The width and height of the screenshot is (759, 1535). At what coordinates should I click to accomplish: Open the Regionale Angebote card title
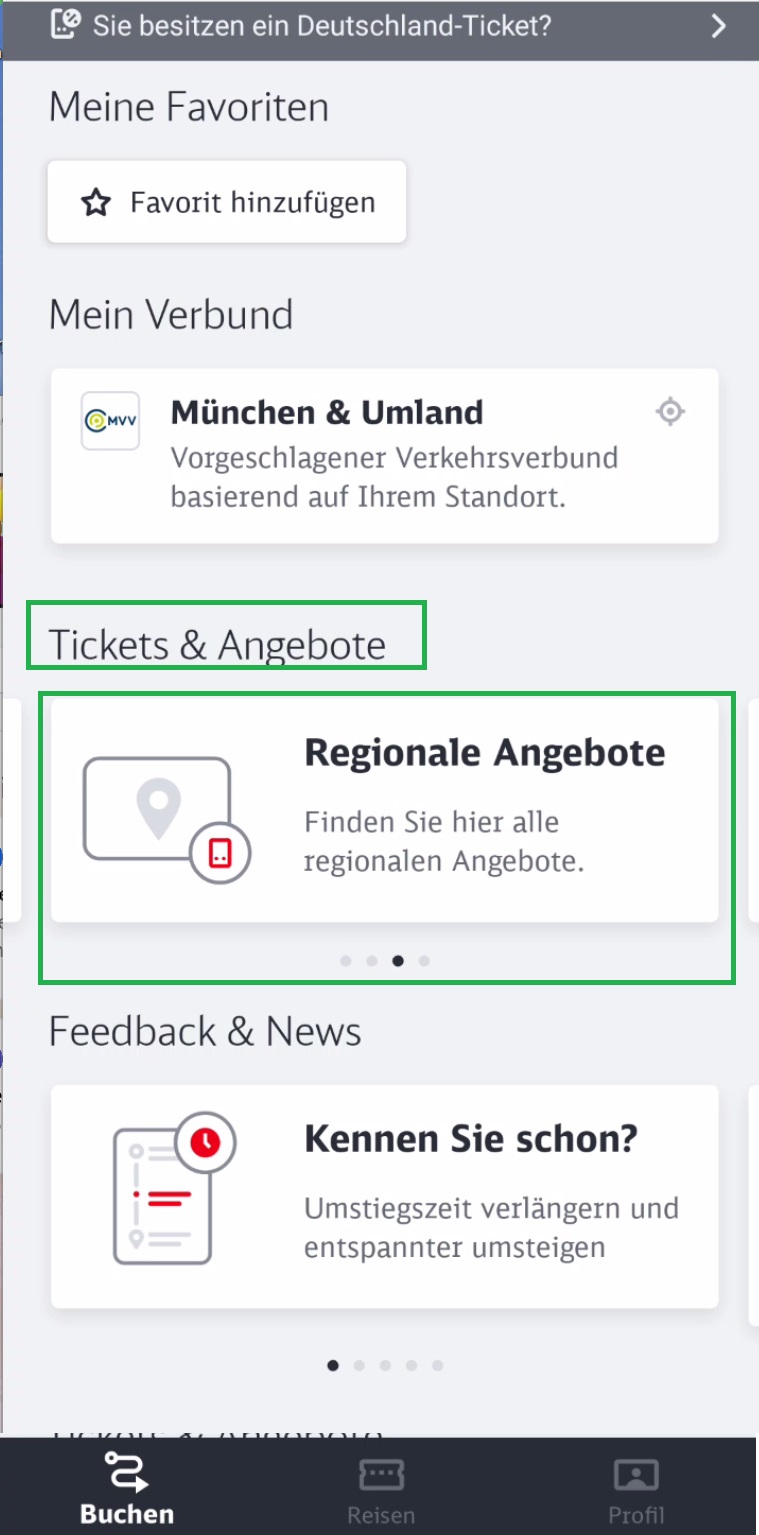point(485,752)
